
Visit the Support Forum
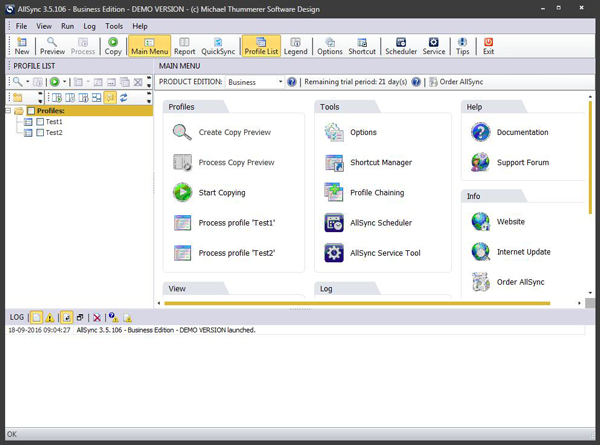tap(510, 162)
